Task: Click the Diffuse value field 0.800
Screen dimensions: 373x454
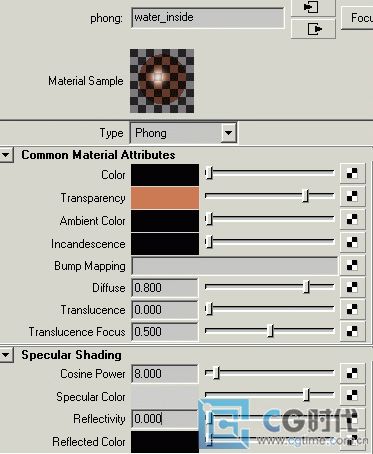Action: (x=165, y=288)
